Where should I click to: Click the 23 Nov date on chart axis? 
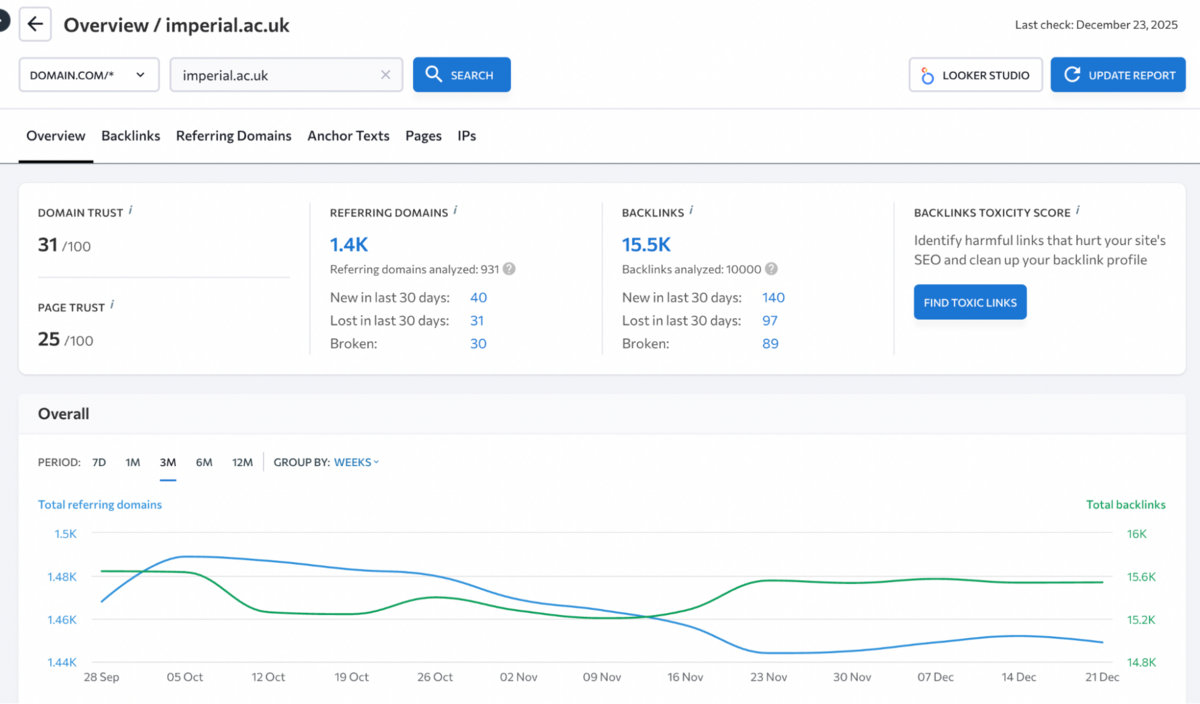click(770, 677)
